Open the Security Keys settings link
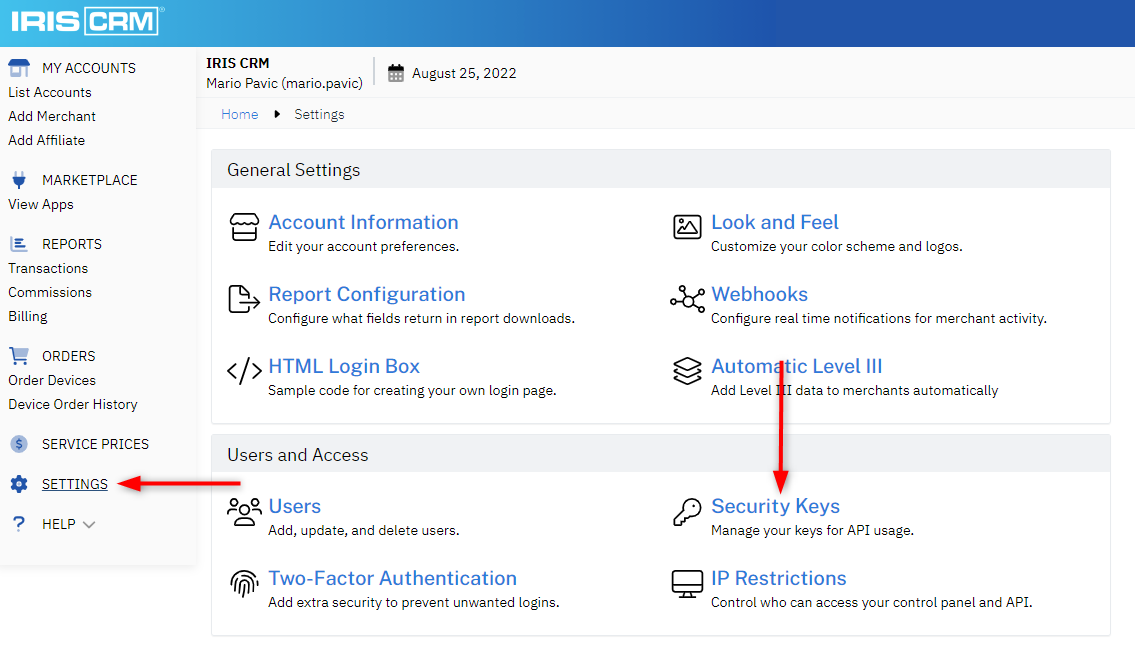 click(775, 506)
